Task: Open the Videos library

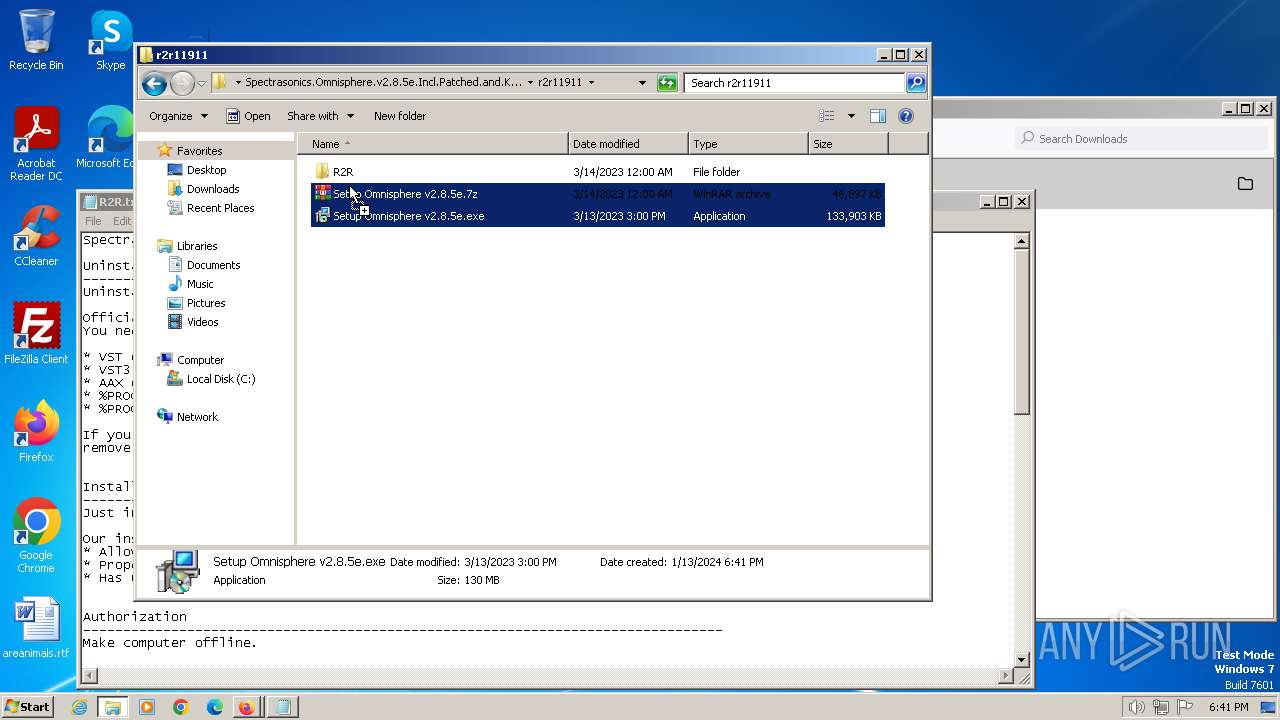Action: tap(202, 322)
